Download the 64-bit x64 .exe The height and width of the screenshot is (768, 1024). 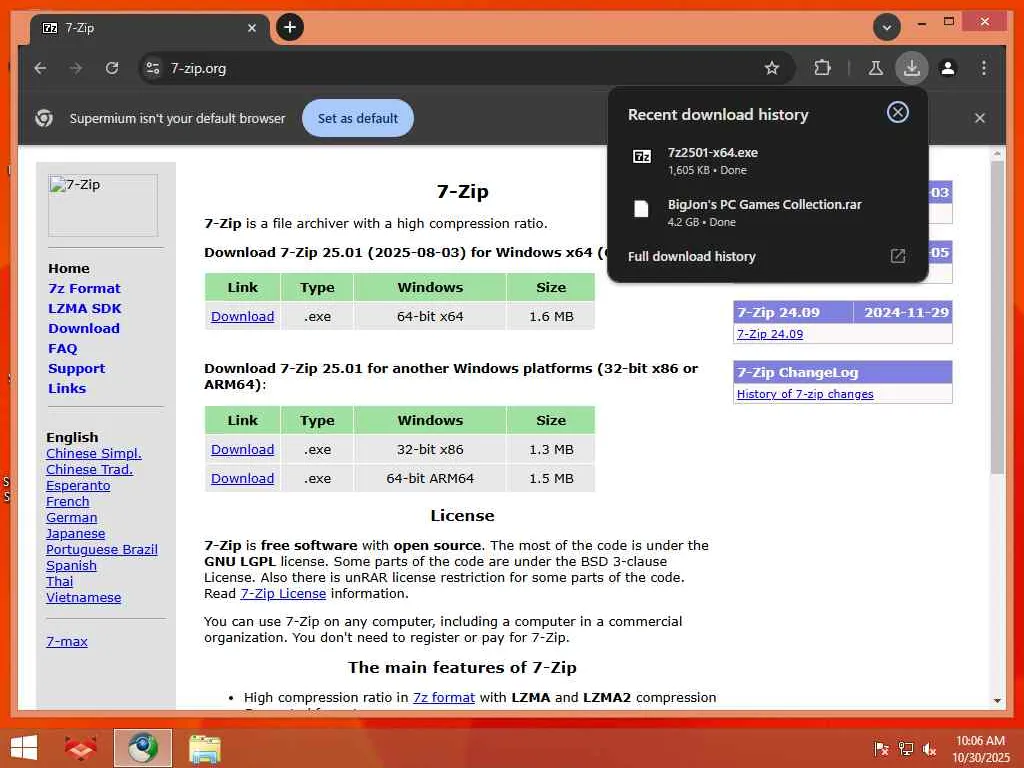tap(242, 317)
